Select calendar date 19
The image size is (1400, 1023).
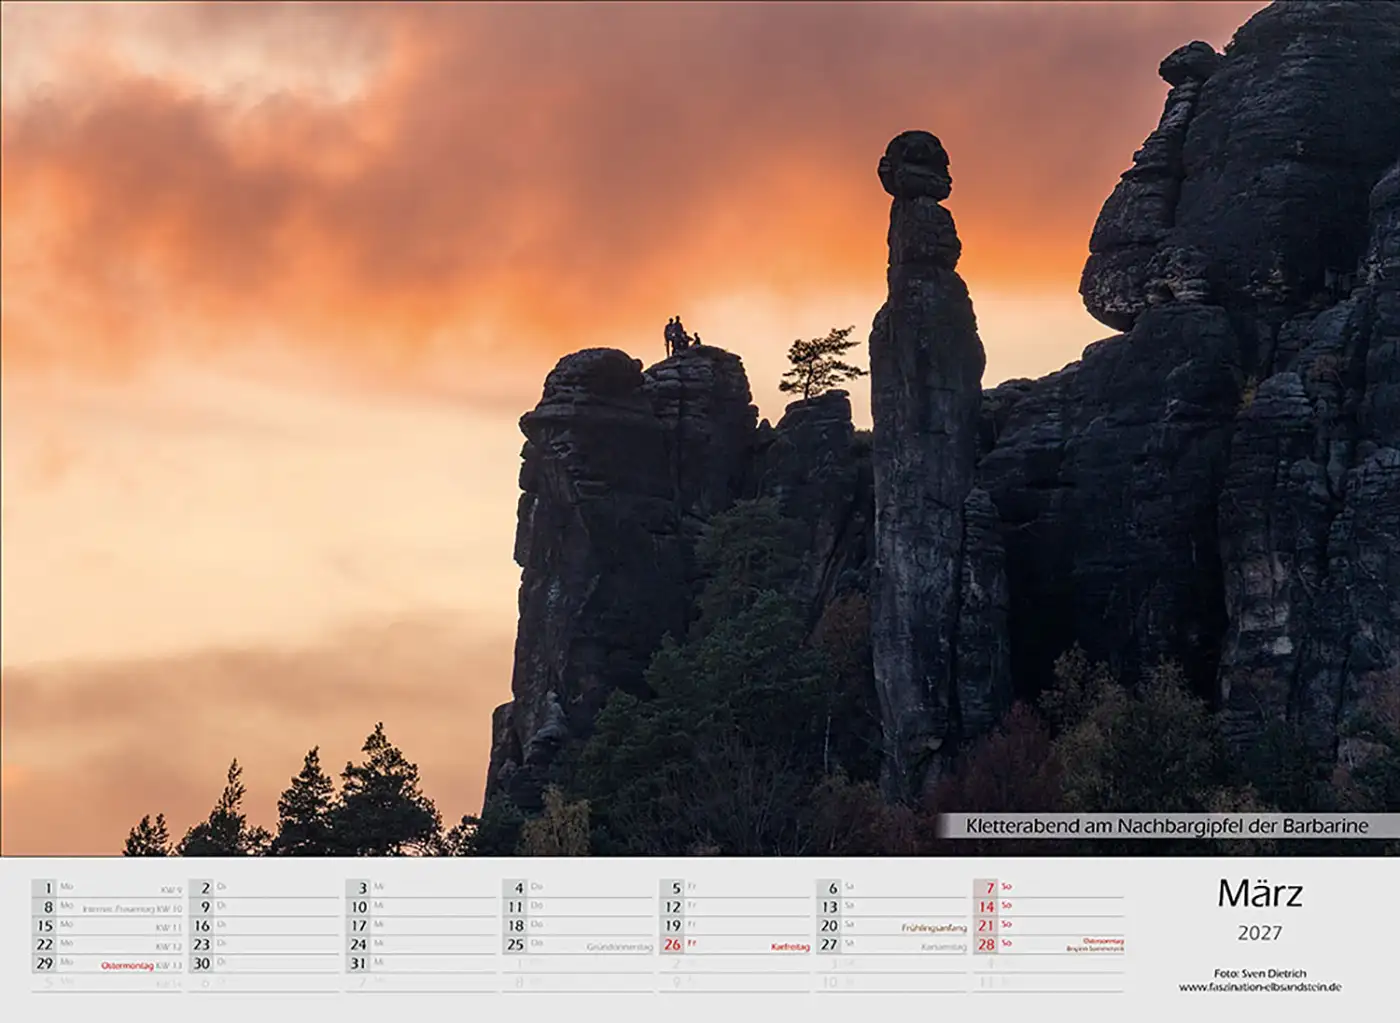(x=673, y=926)
